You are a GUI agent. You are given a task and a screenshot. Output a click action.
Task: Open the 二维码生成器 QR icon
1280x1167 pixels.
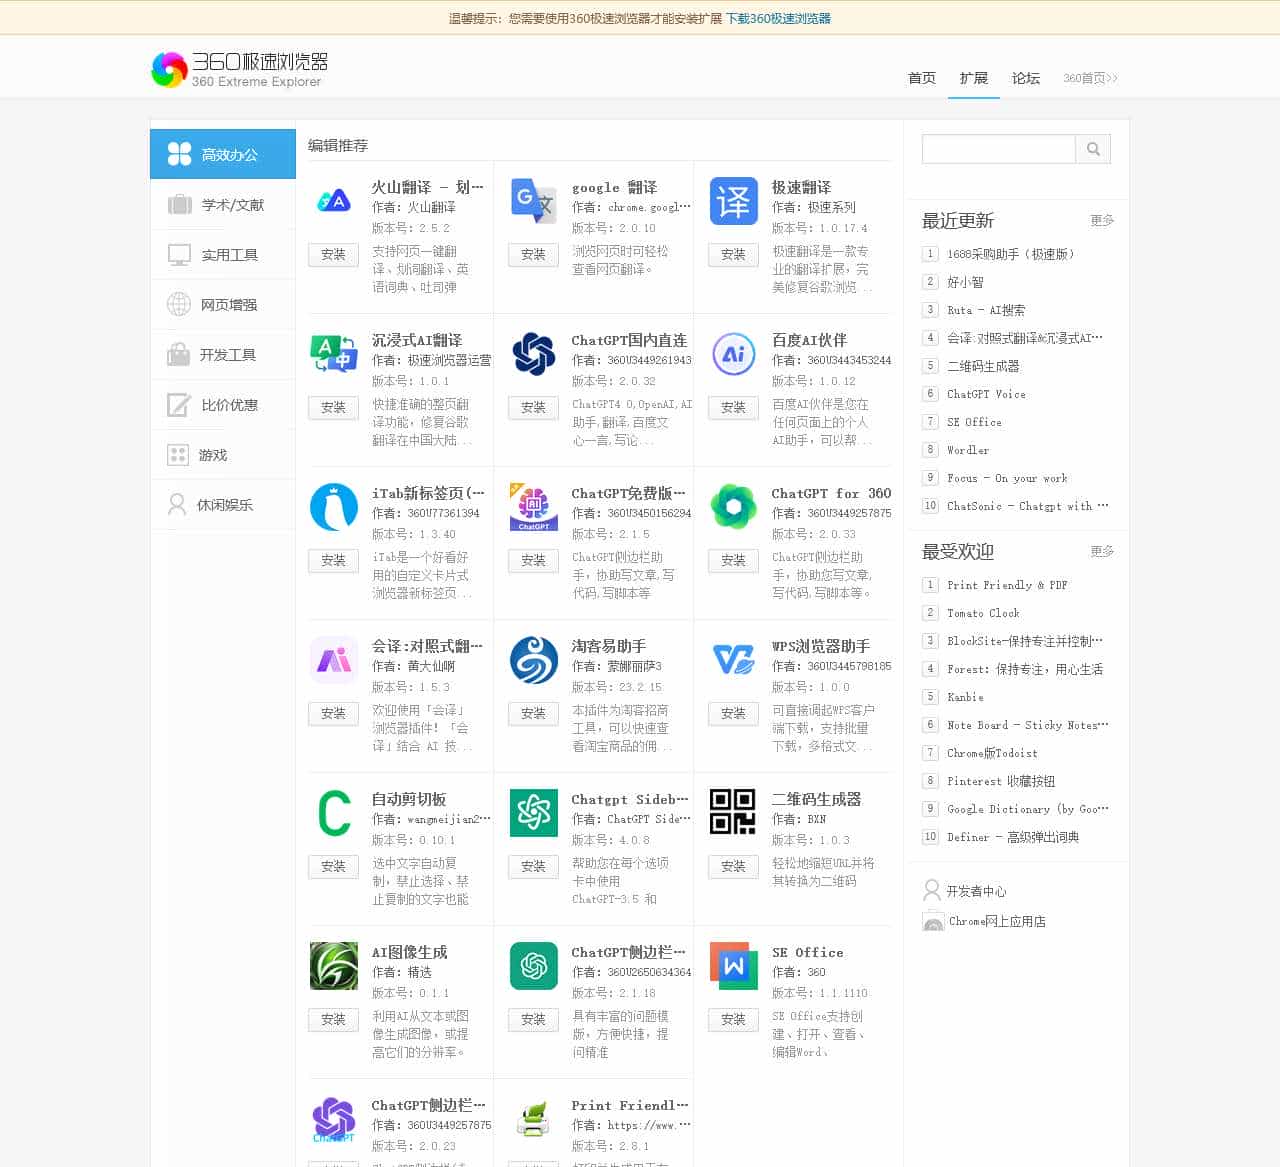coord(734,813)
